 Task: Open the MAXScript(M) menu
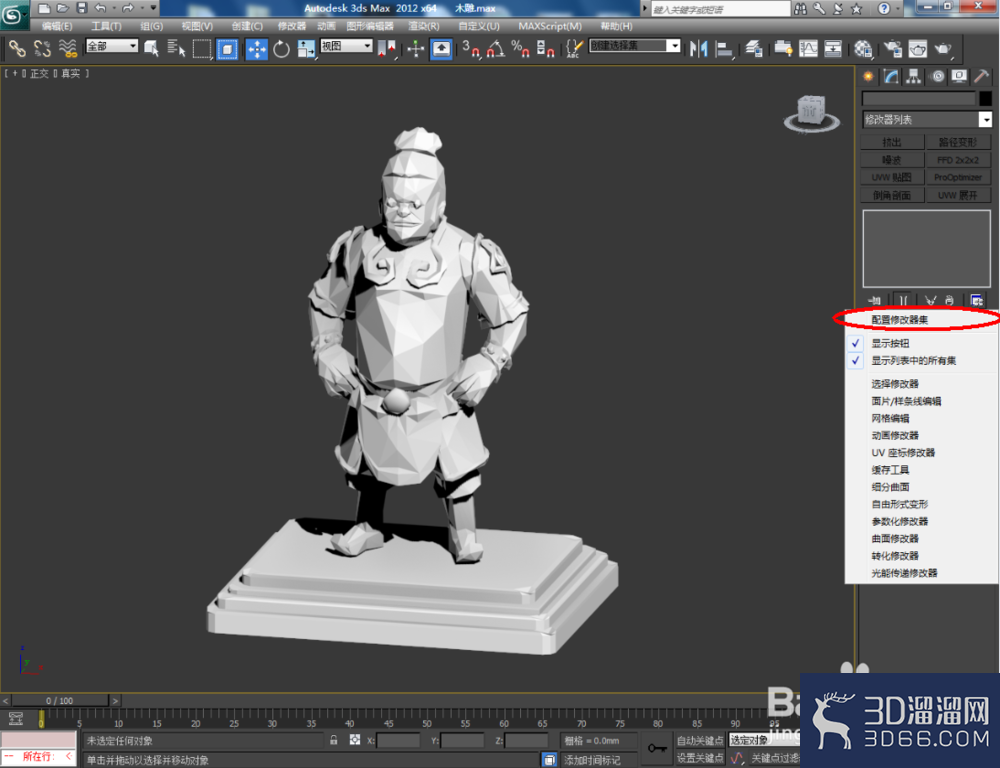[x=550, y=26]
